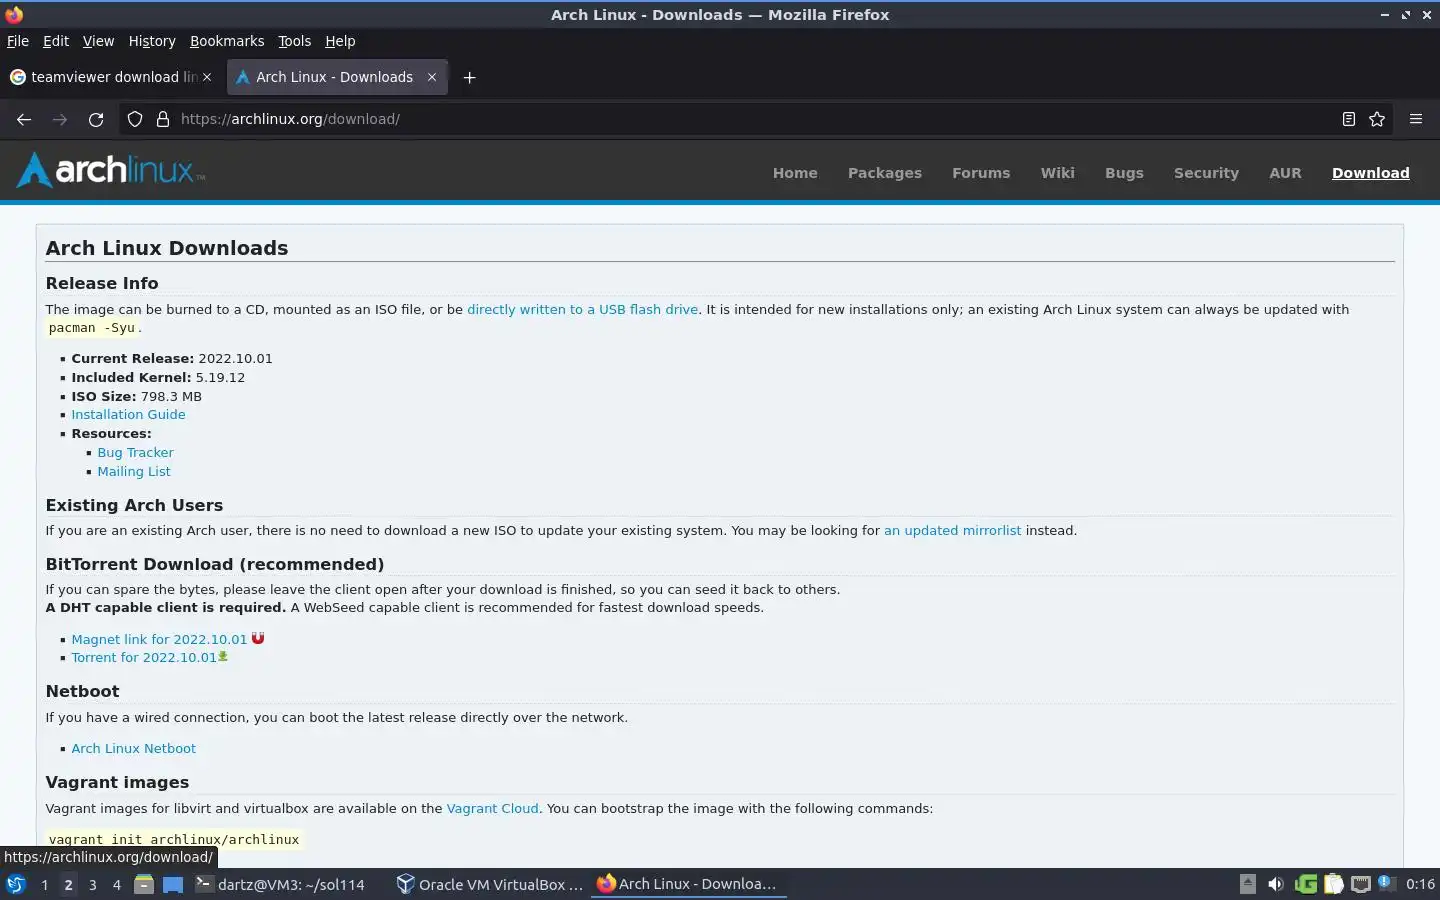This screenshot has width=1440, height=900.
Task: Click the removable media eject tray icon
Action: point(1248,884)
